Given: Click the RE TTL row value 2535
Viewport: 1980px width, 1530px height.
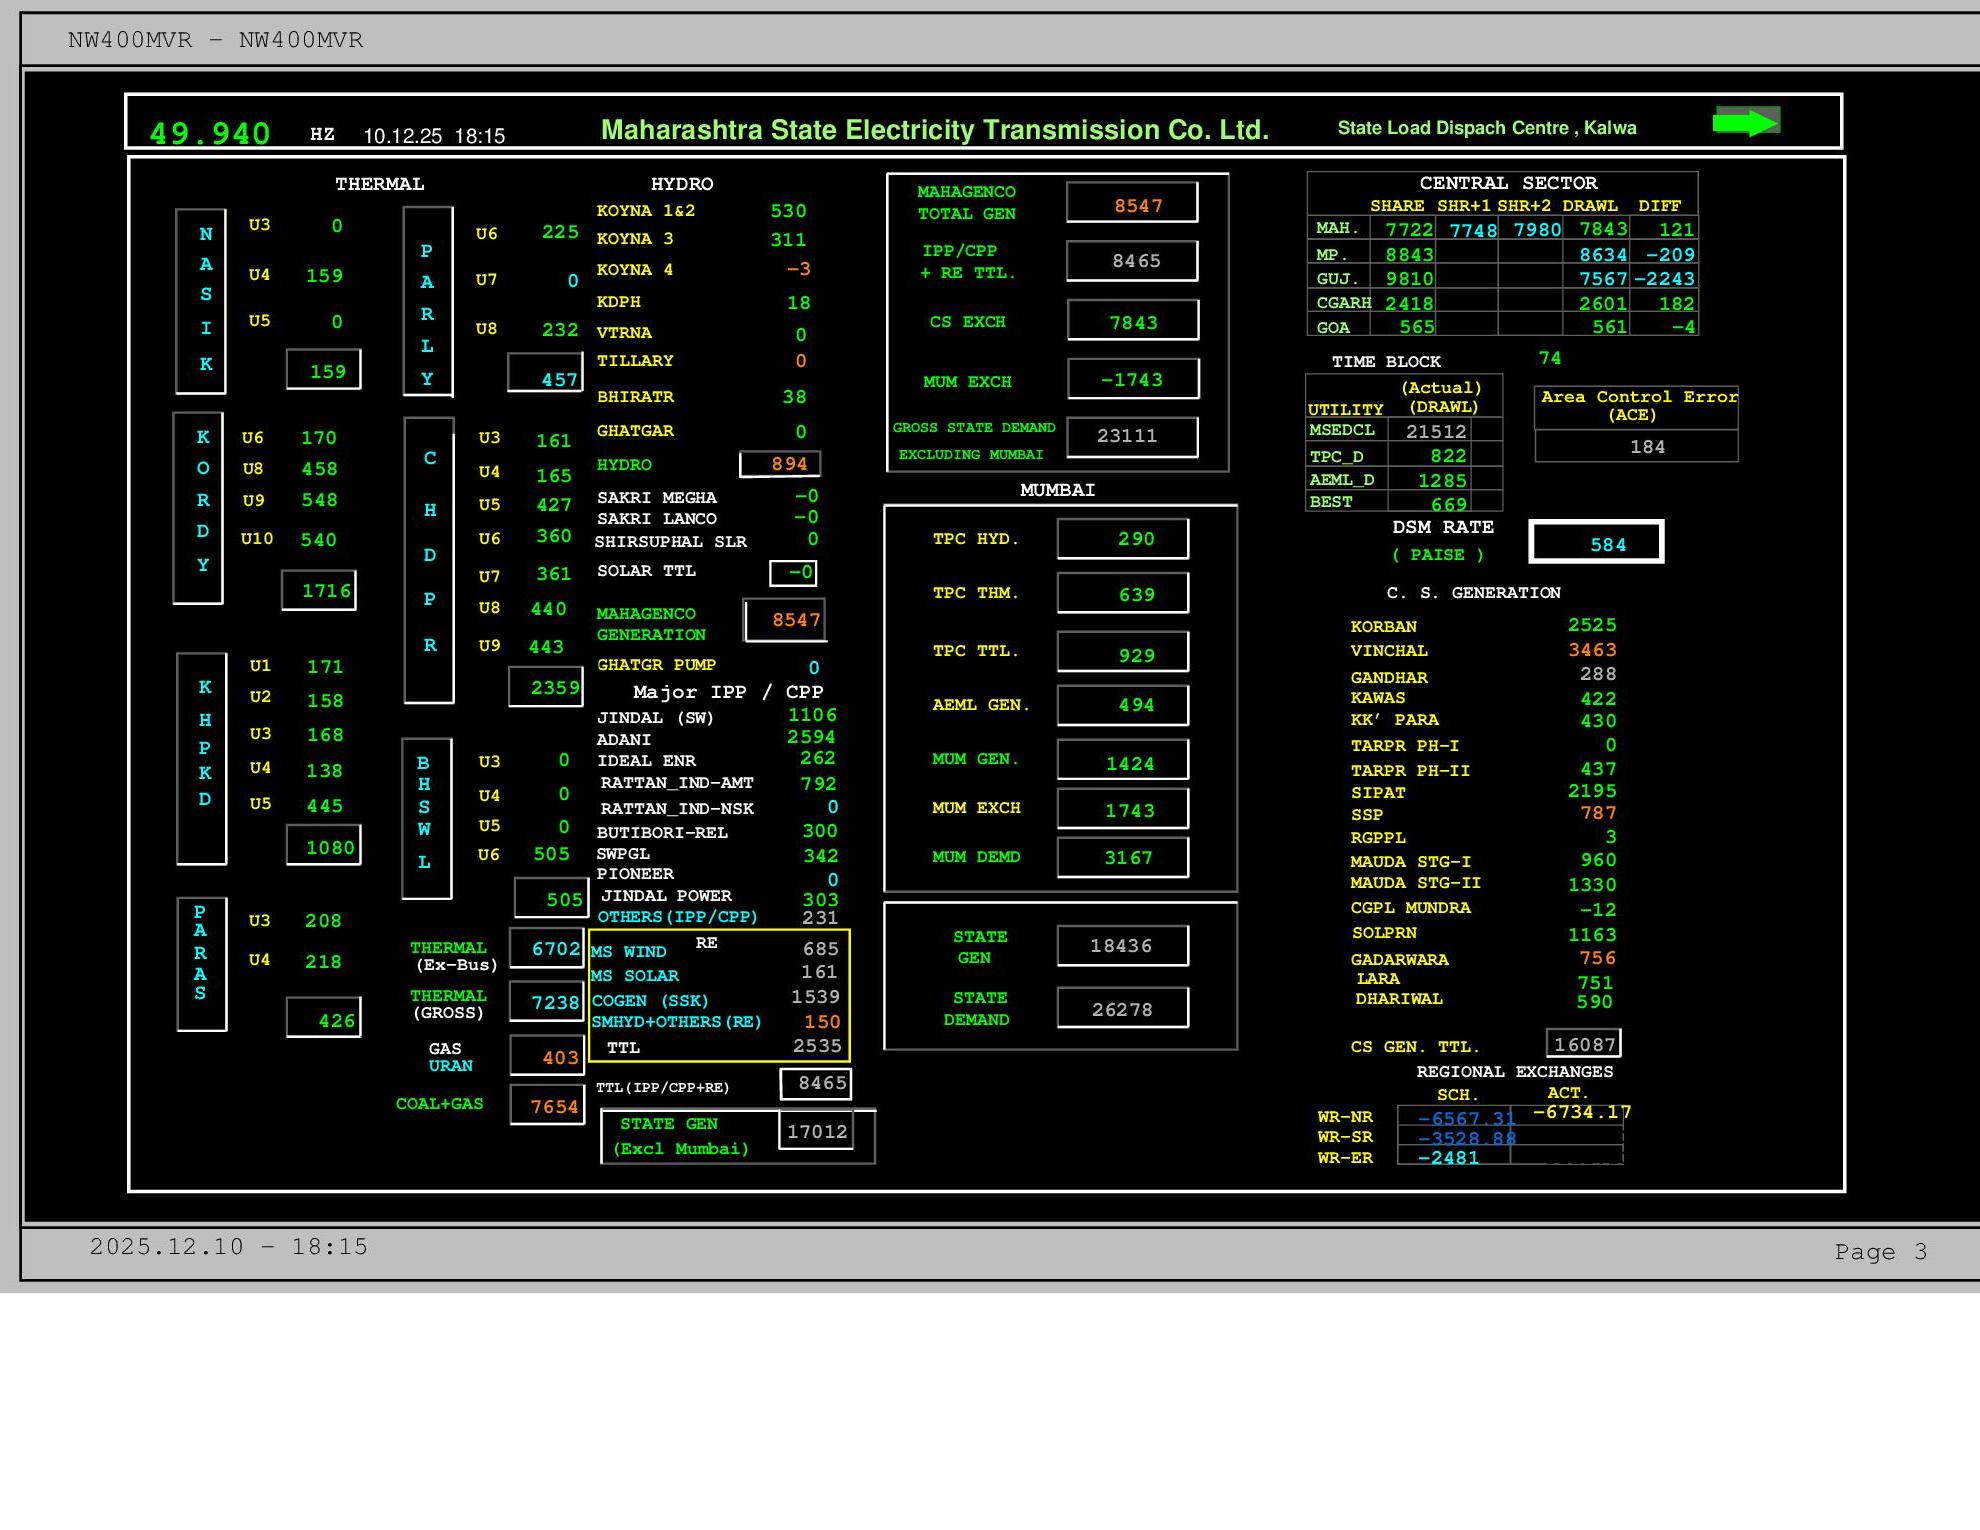Looking at the screenshot, I should (x=816, y=1046).
